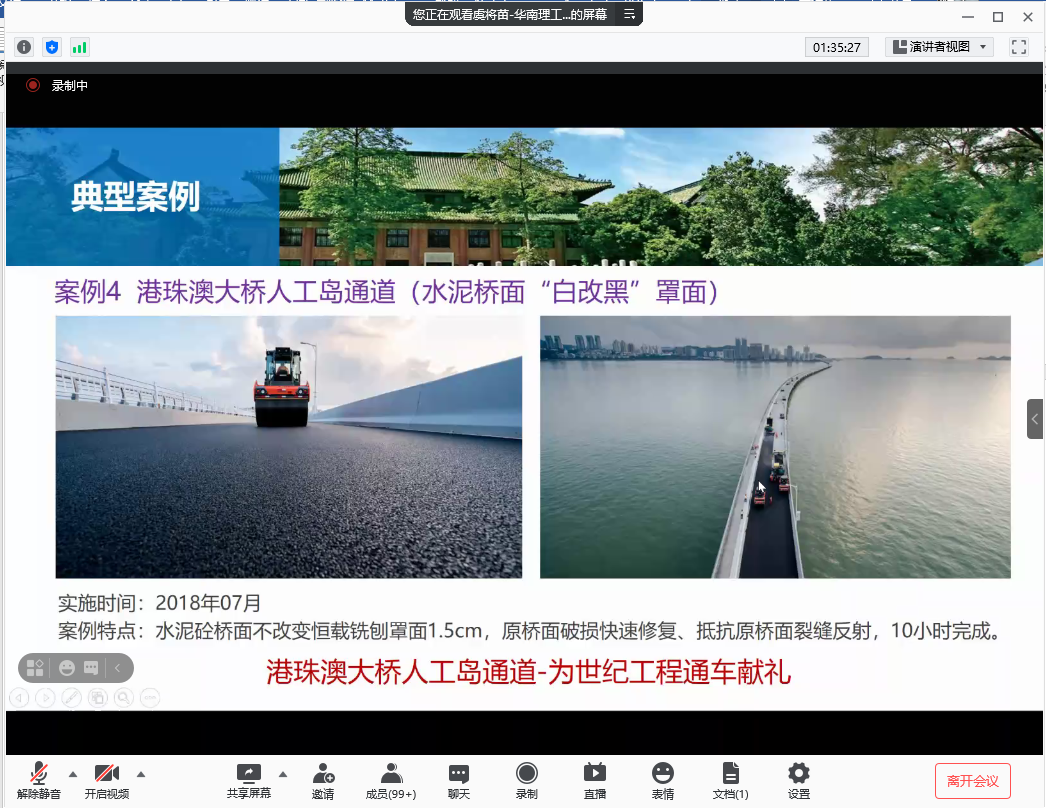The image size is (1046, 808).
Task: Expand the side panel handle on right edge
Action: click(1035, 419)
